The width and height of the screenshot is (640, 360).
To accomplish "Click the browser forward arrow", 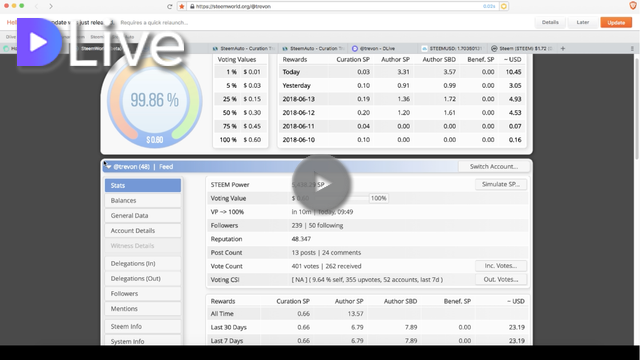I will click(x=51, y=6).
